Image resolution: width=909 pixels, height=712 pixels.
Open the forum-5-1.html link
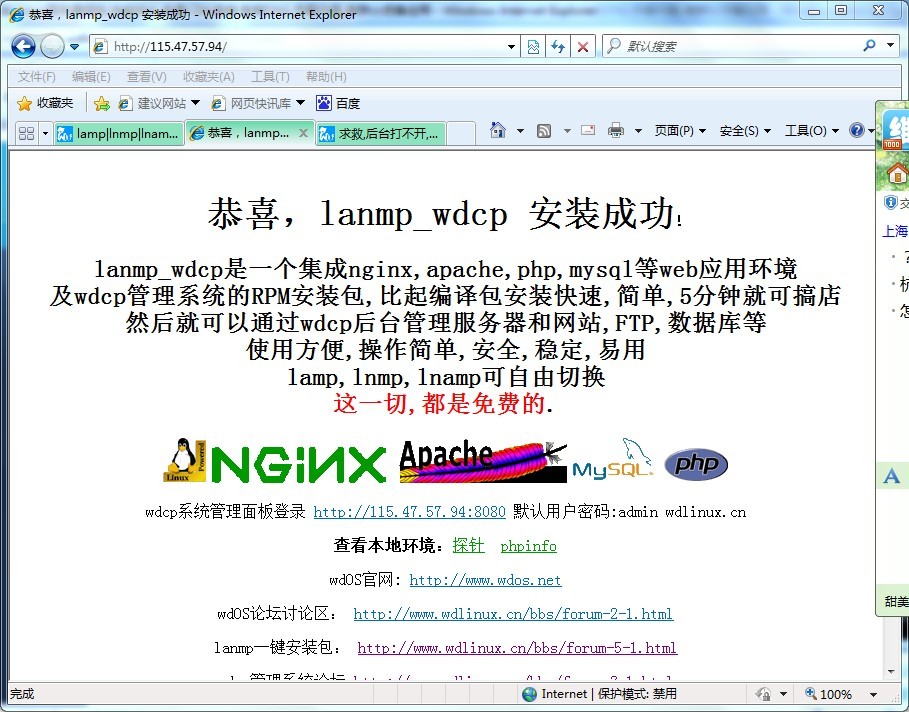(x=517, y=648)
